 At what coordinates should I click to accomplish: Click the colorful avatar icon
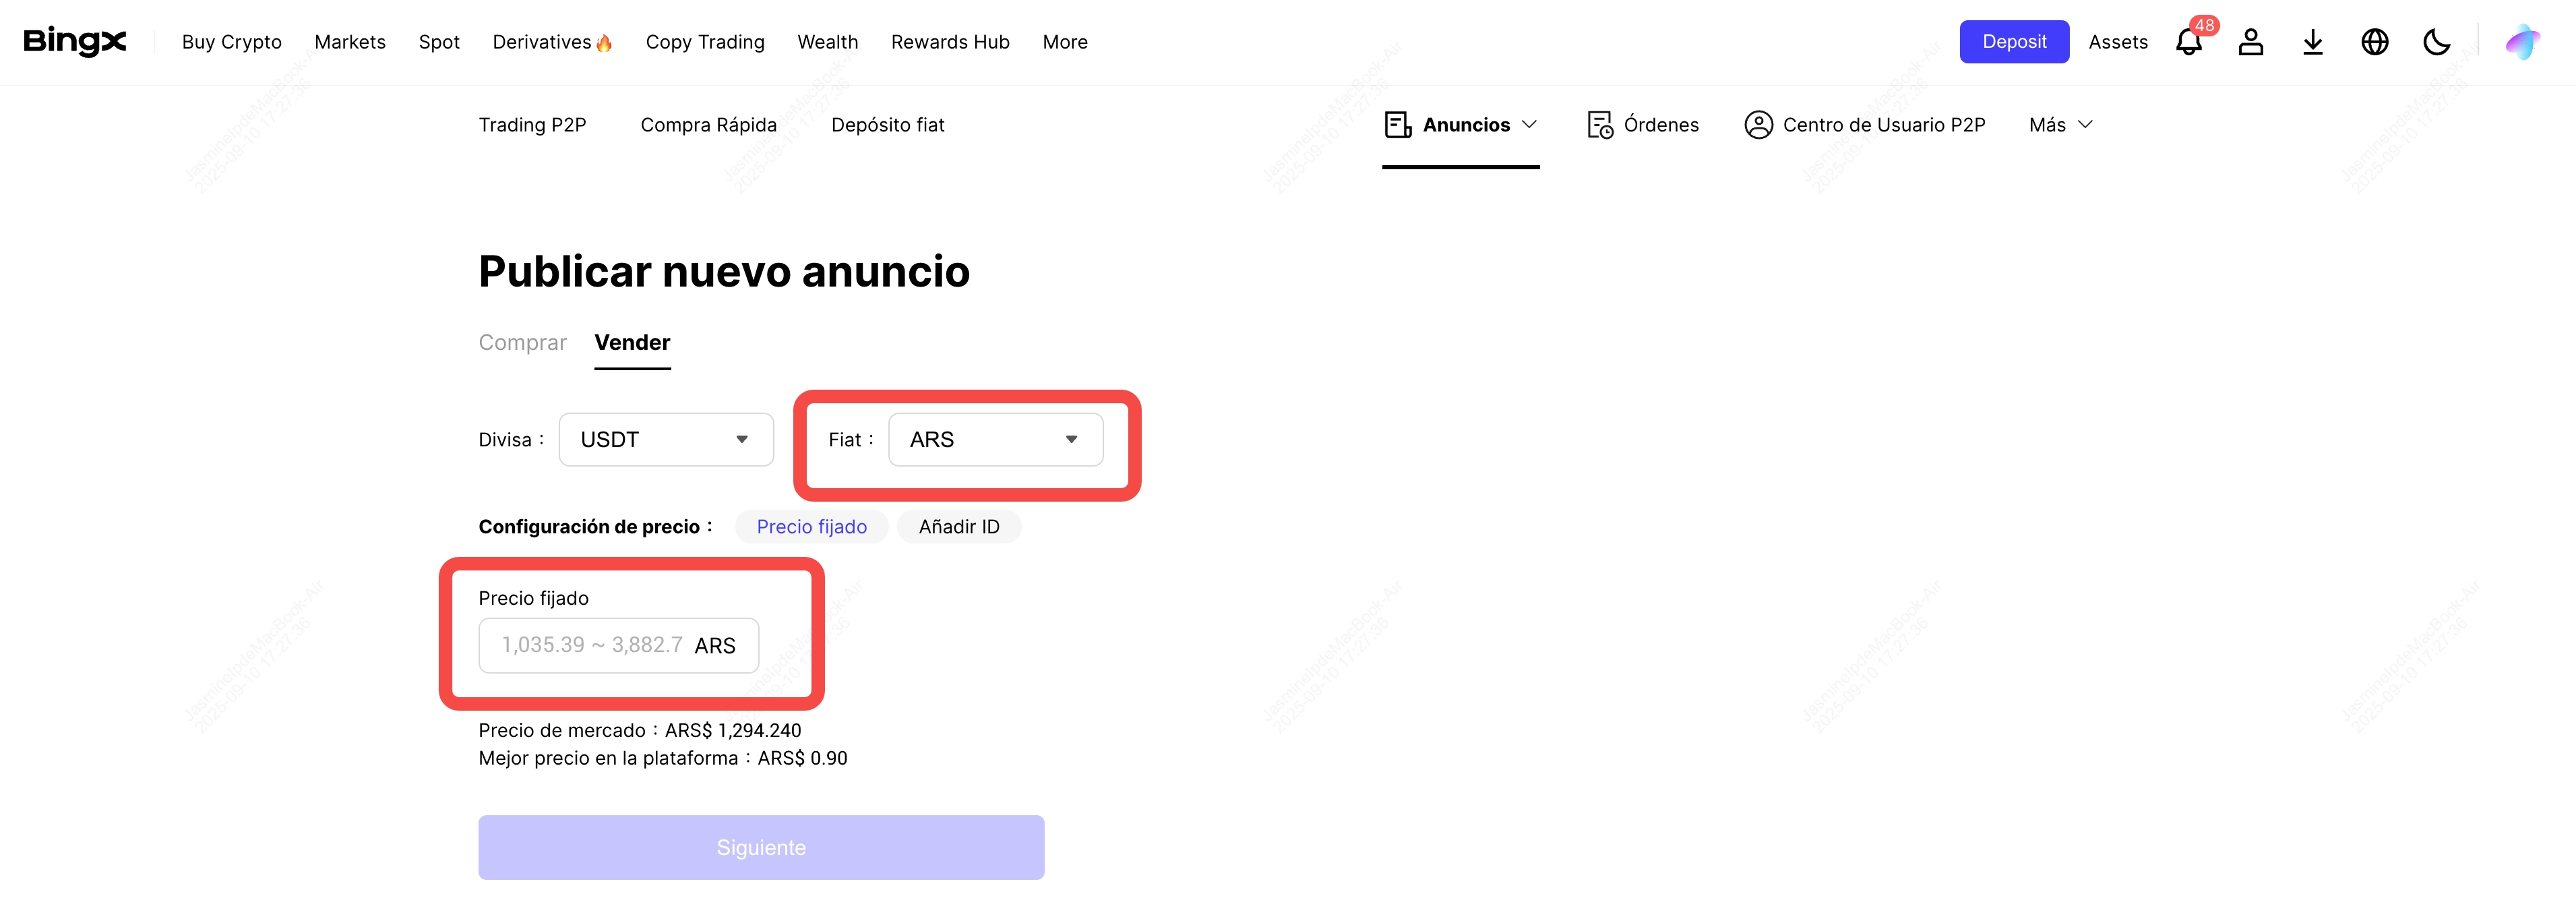click(2522, 42)
